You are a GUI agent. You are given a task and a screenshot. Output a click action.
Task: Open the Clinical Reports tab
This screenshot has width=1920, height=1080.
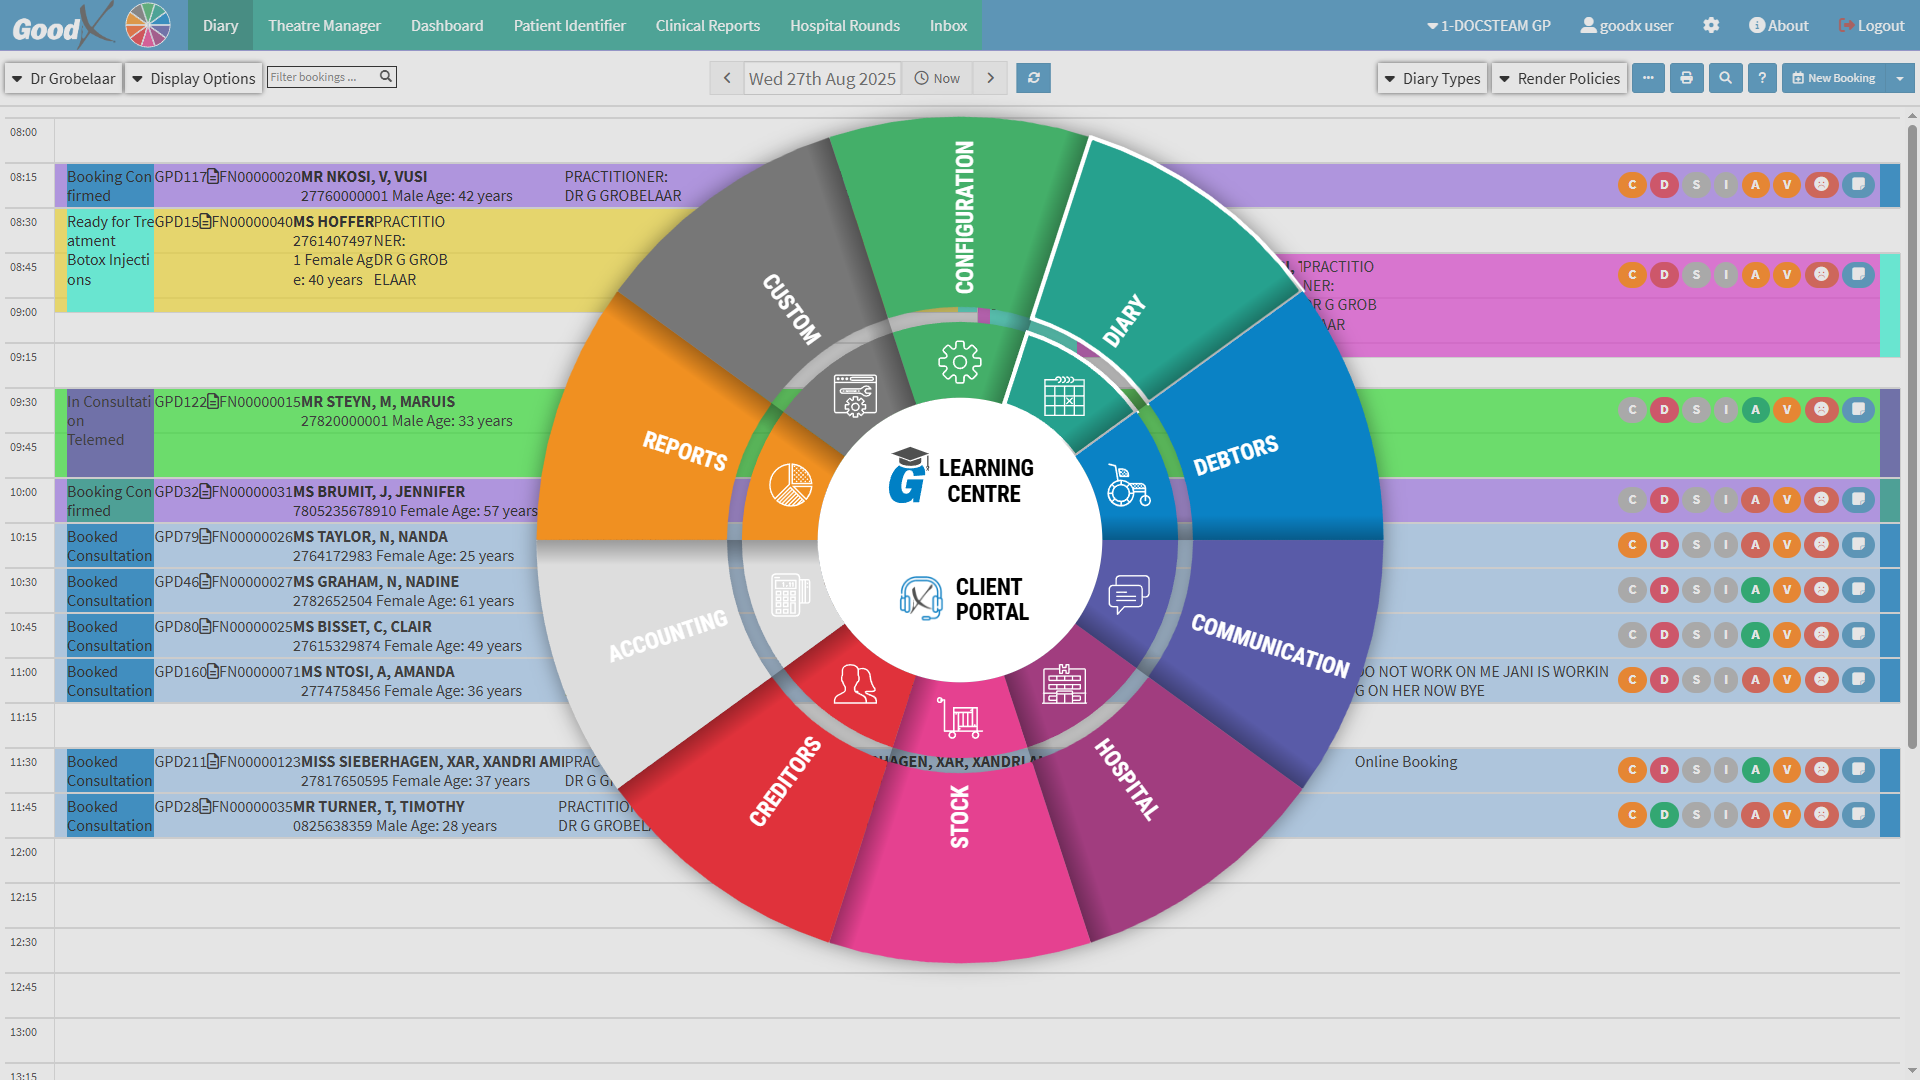(x=707, y=26)
